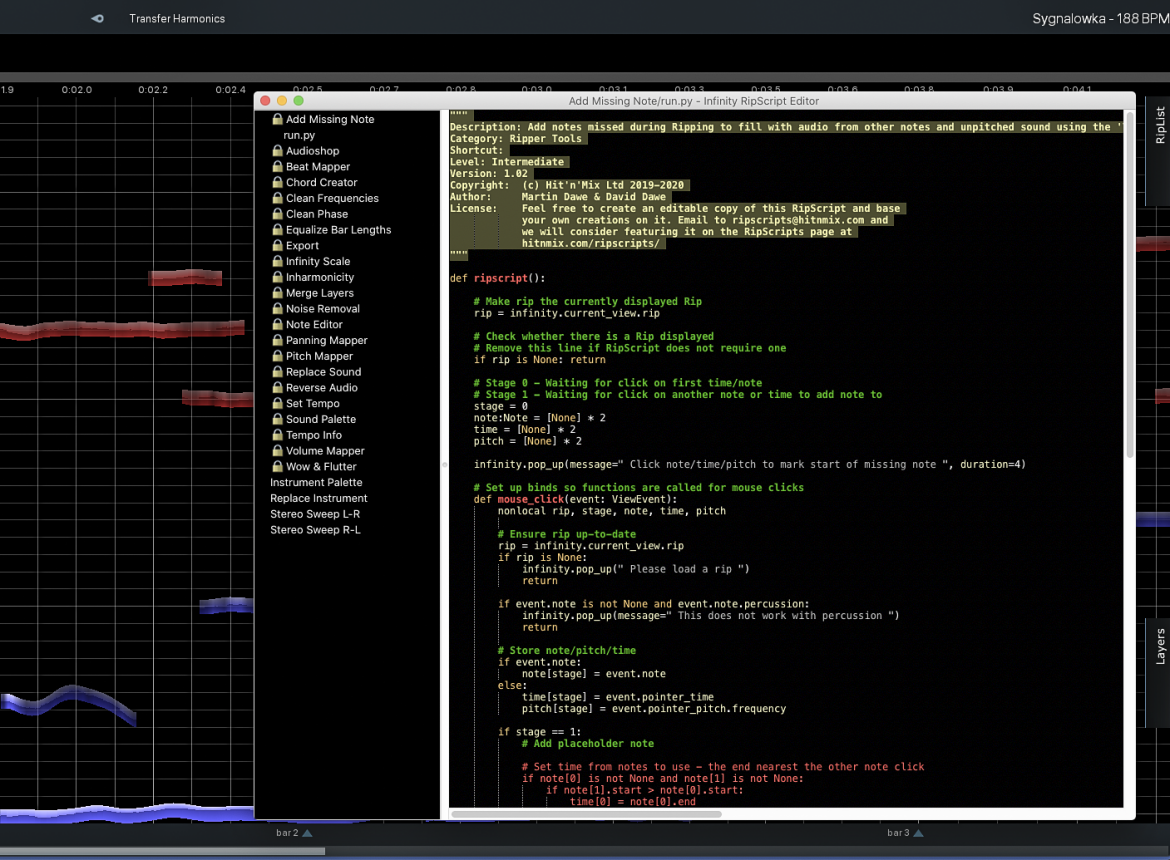Click the green zoom button of editor window
Image resolution: width=1170 pixels, height=860 pixels.
click(298, 101)
